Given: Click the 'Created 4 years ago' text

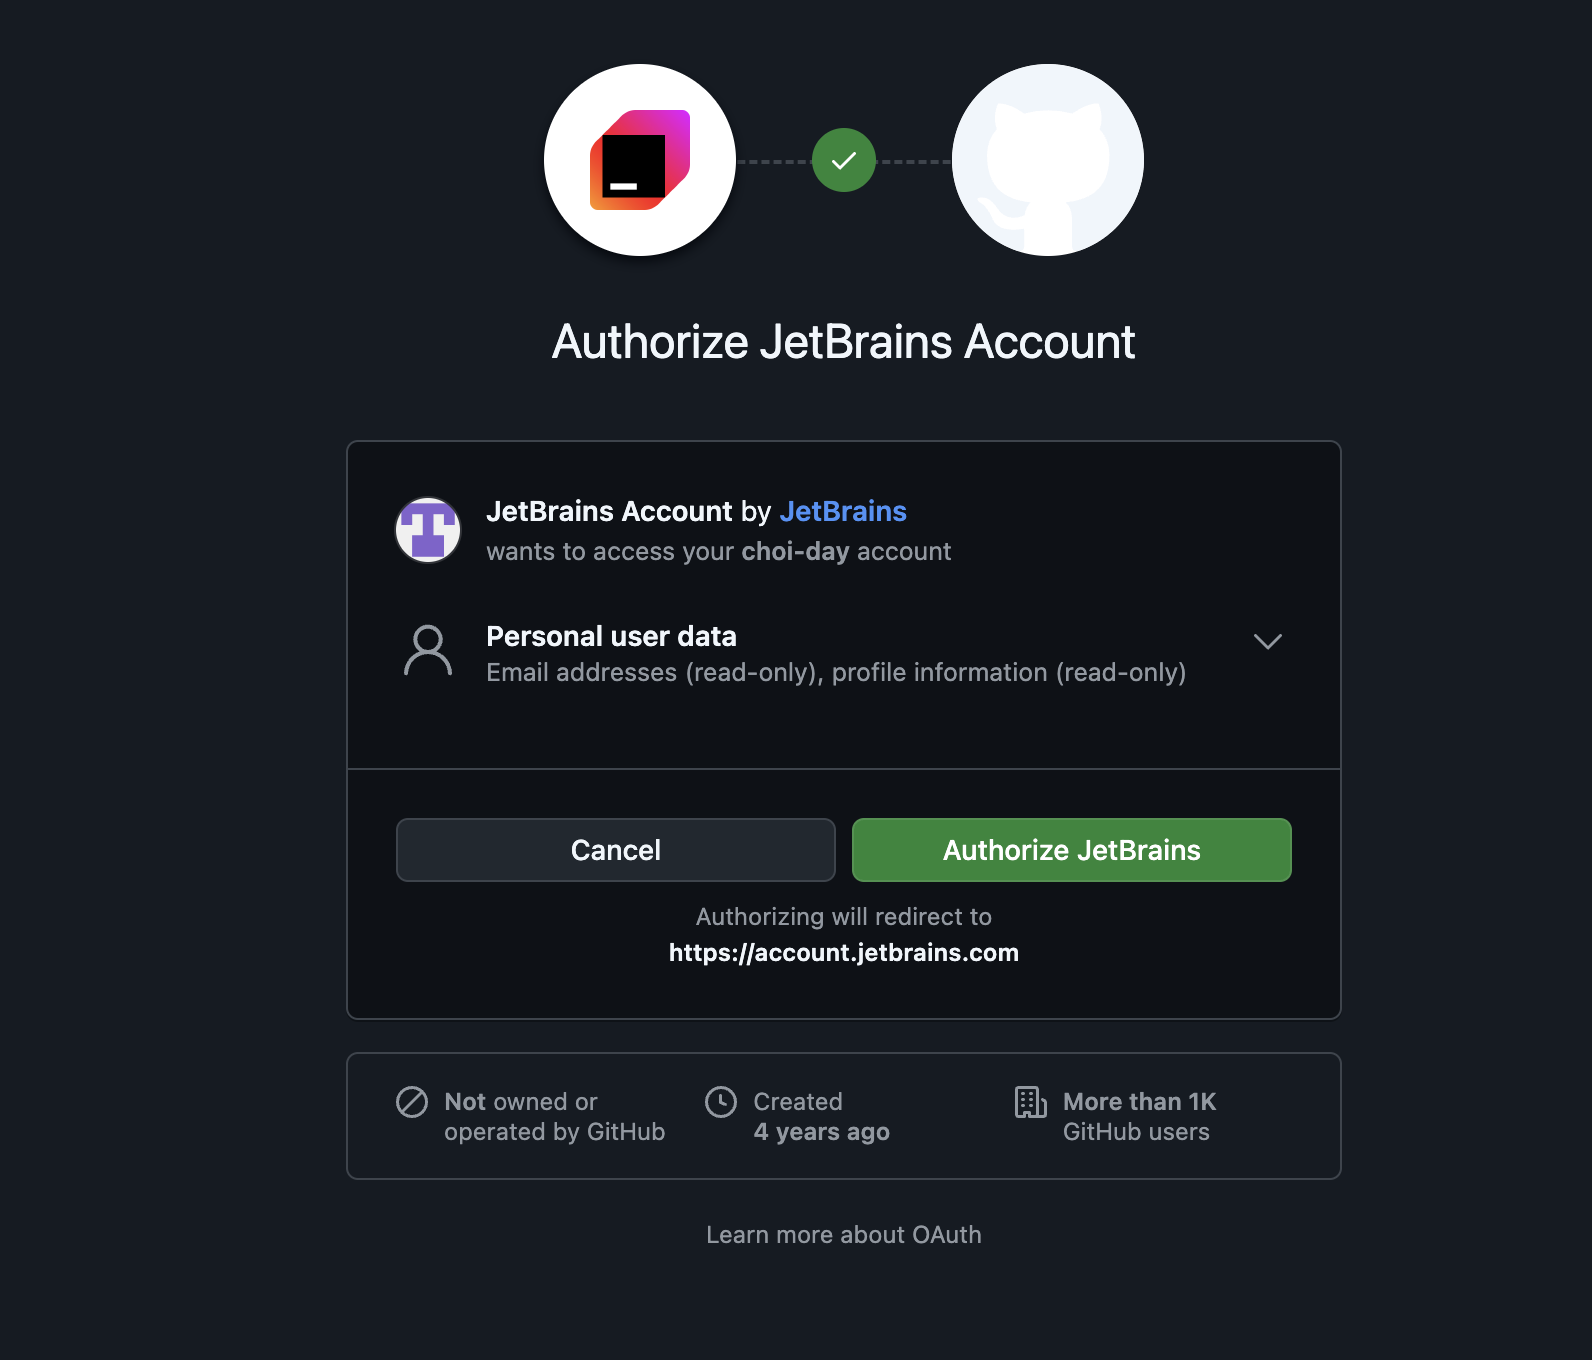Looking at the screenshot, I should 821,1117.
